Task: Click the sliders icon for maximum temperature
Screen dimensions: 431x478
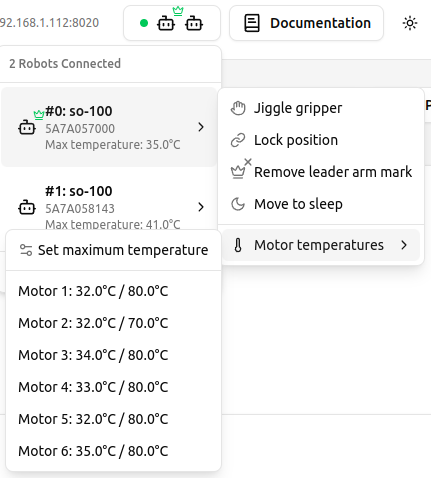Action: point(26,250)
